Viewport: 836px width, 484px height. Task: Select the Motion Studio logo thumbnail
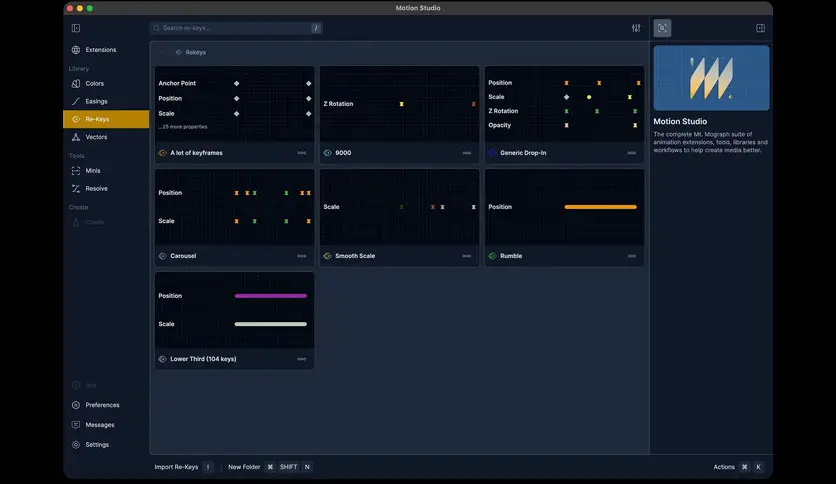711,78
